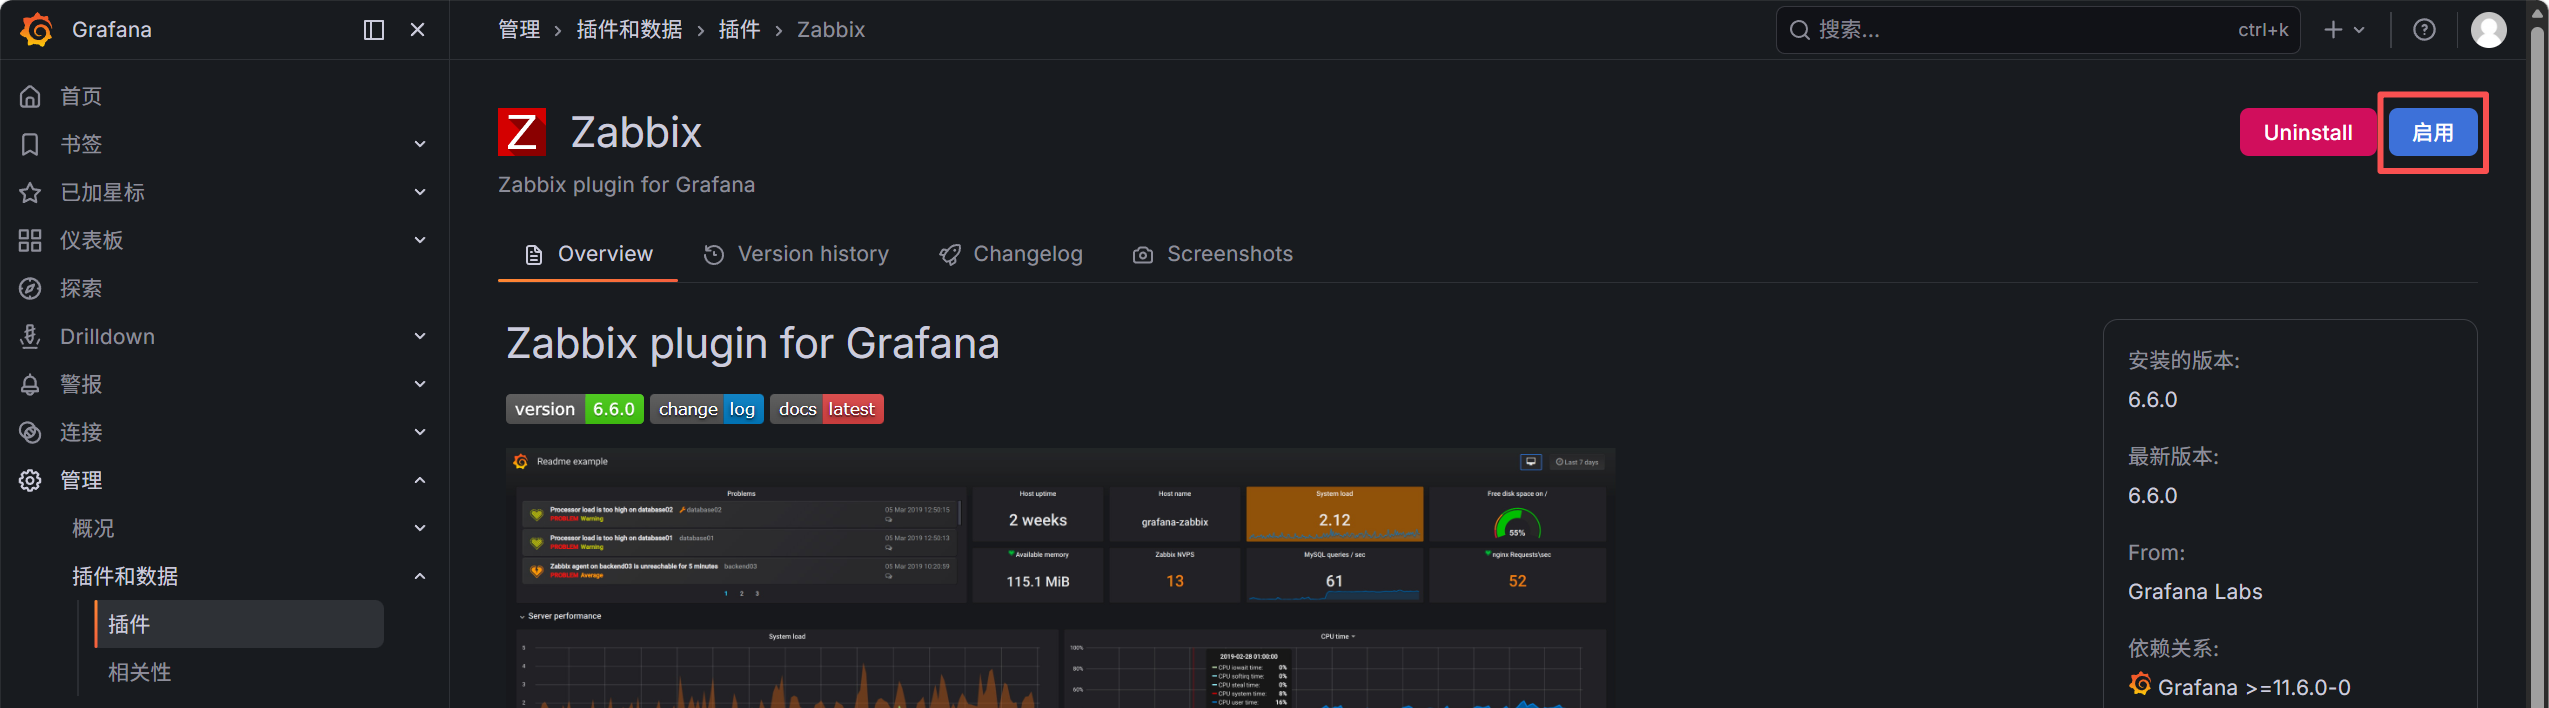The height and width of the screenshot is (708, 2549).
Task: Click the docs latest badge
Action: click(x=827, y=409)
